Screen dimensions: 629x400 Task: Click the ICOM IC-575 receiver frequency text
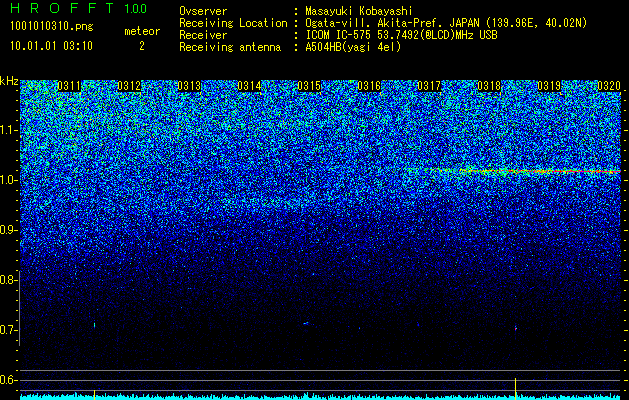click(401, 35)
